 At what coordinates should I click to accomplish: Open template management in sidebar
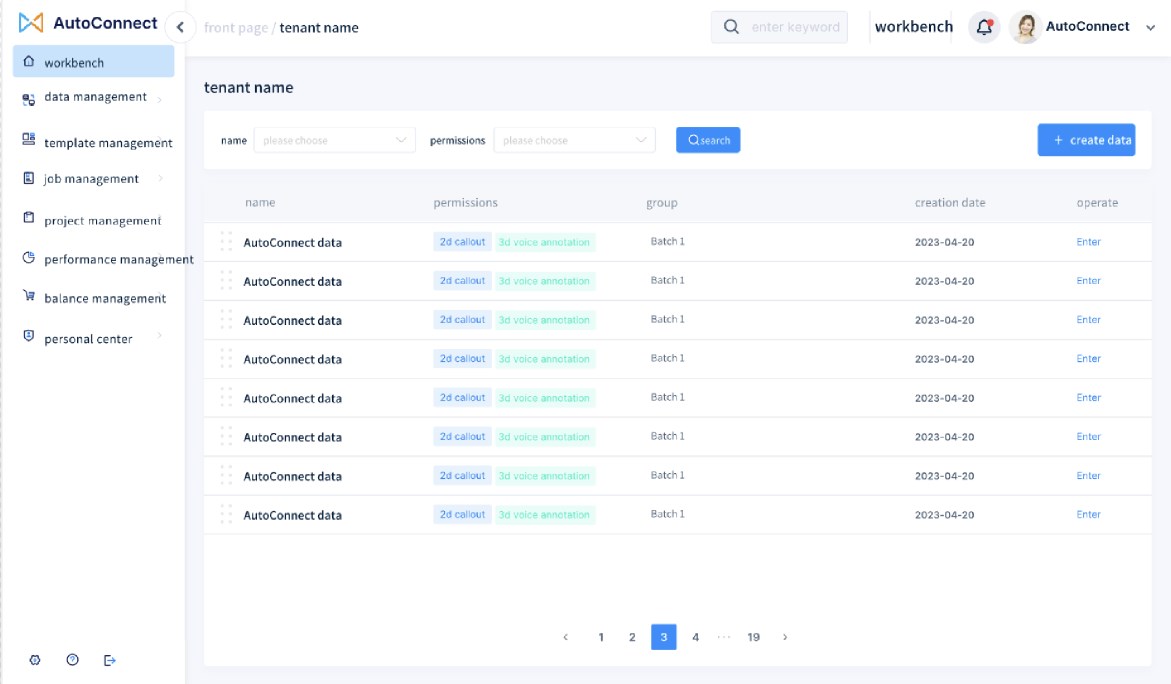(108, 143)
